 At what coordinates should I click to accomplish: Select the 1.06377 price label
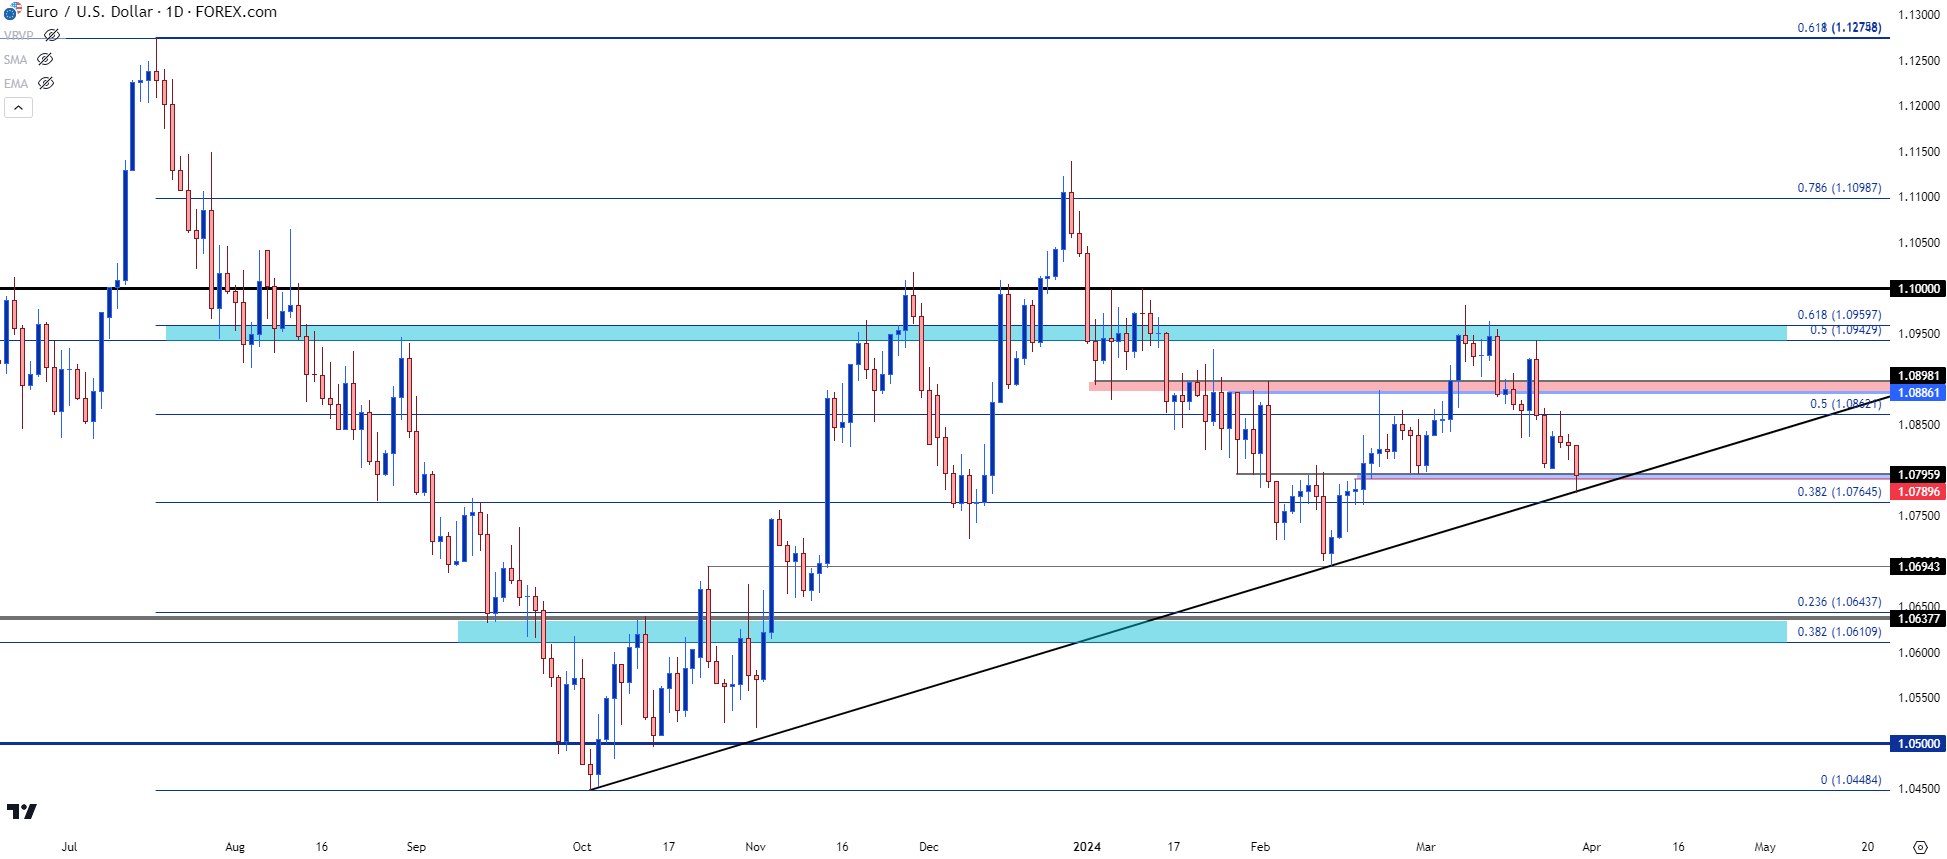point(1917,619)
